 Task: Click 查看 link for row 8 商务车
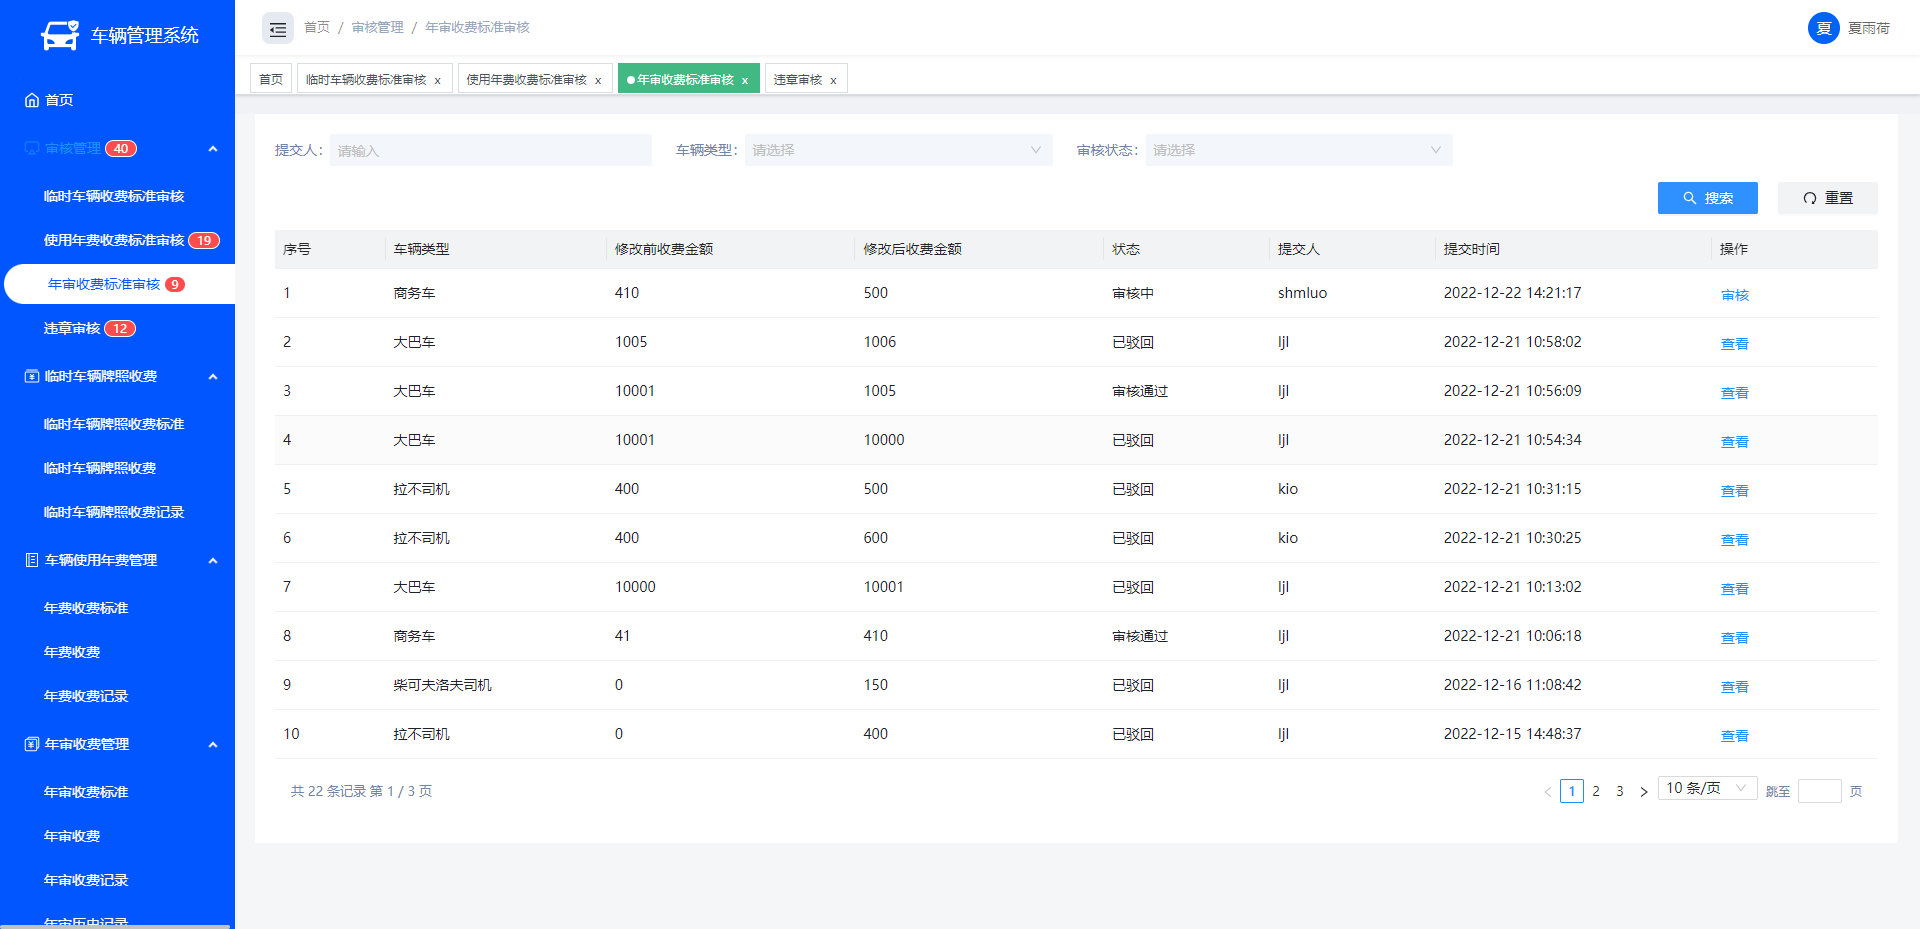pyautogui.click(x=1734, y=638)
